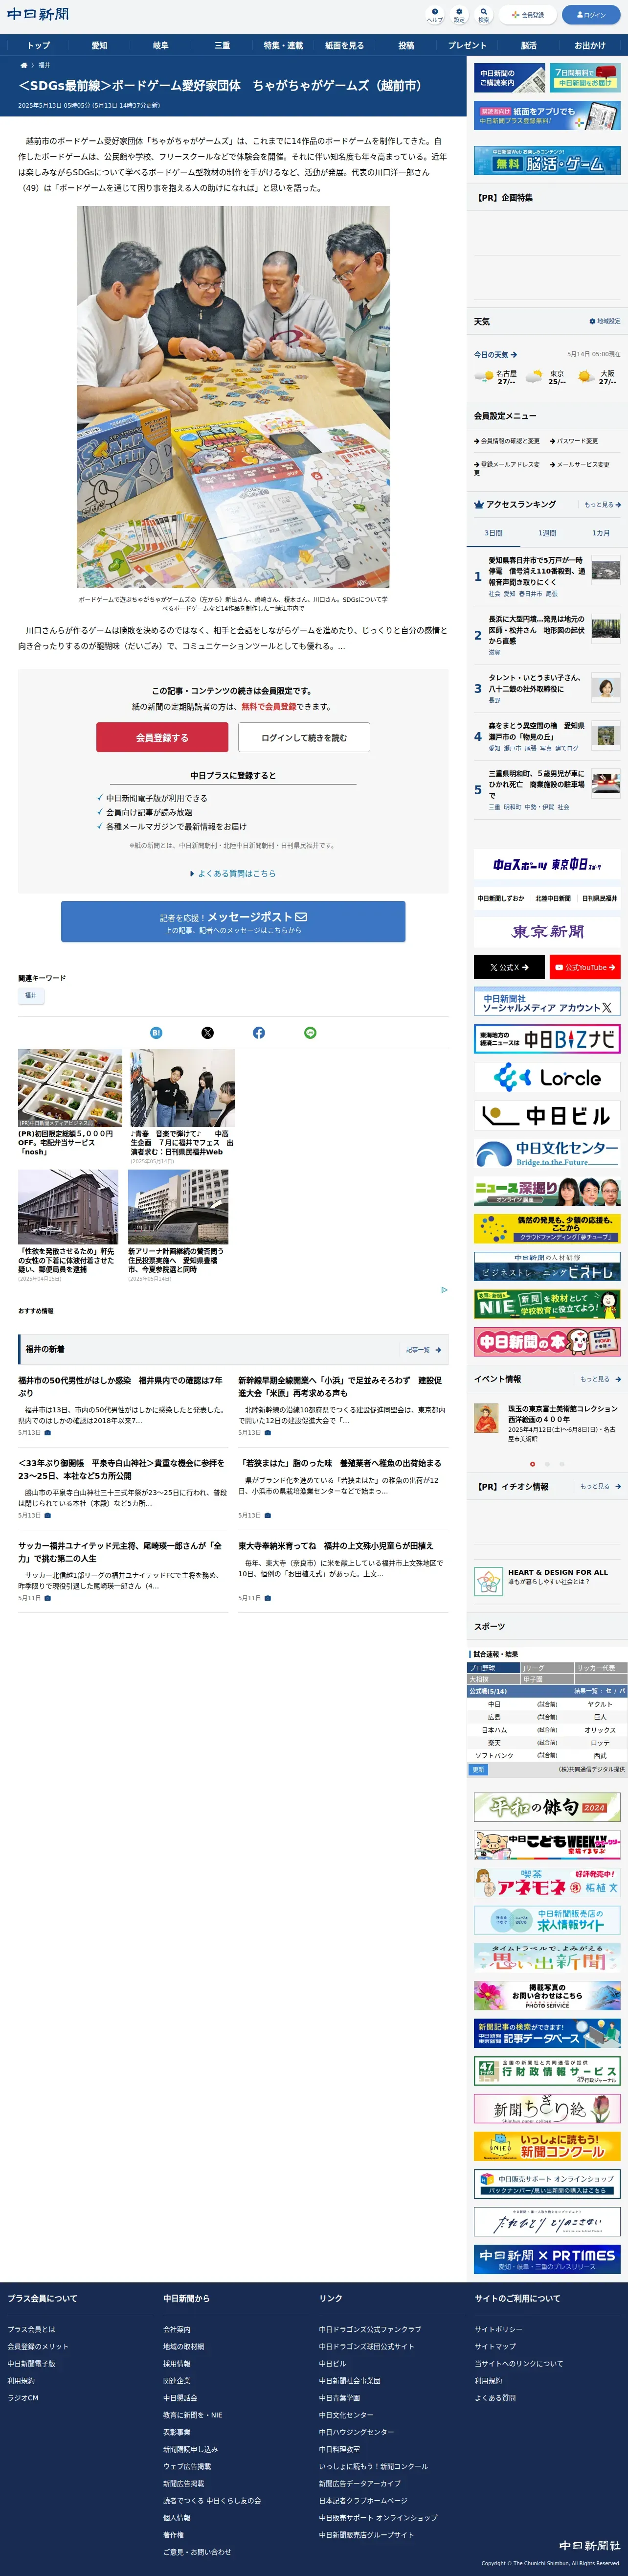628x2576 pixels.
Task: Open the 中日スポーツ 東京中日 logo
Action: coord(547,864)
